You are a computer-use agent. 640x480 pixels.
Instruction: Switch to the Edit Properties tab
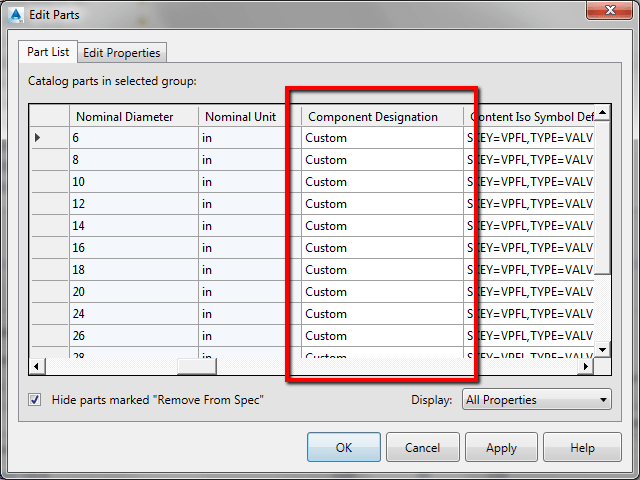(x=122, y=52)
